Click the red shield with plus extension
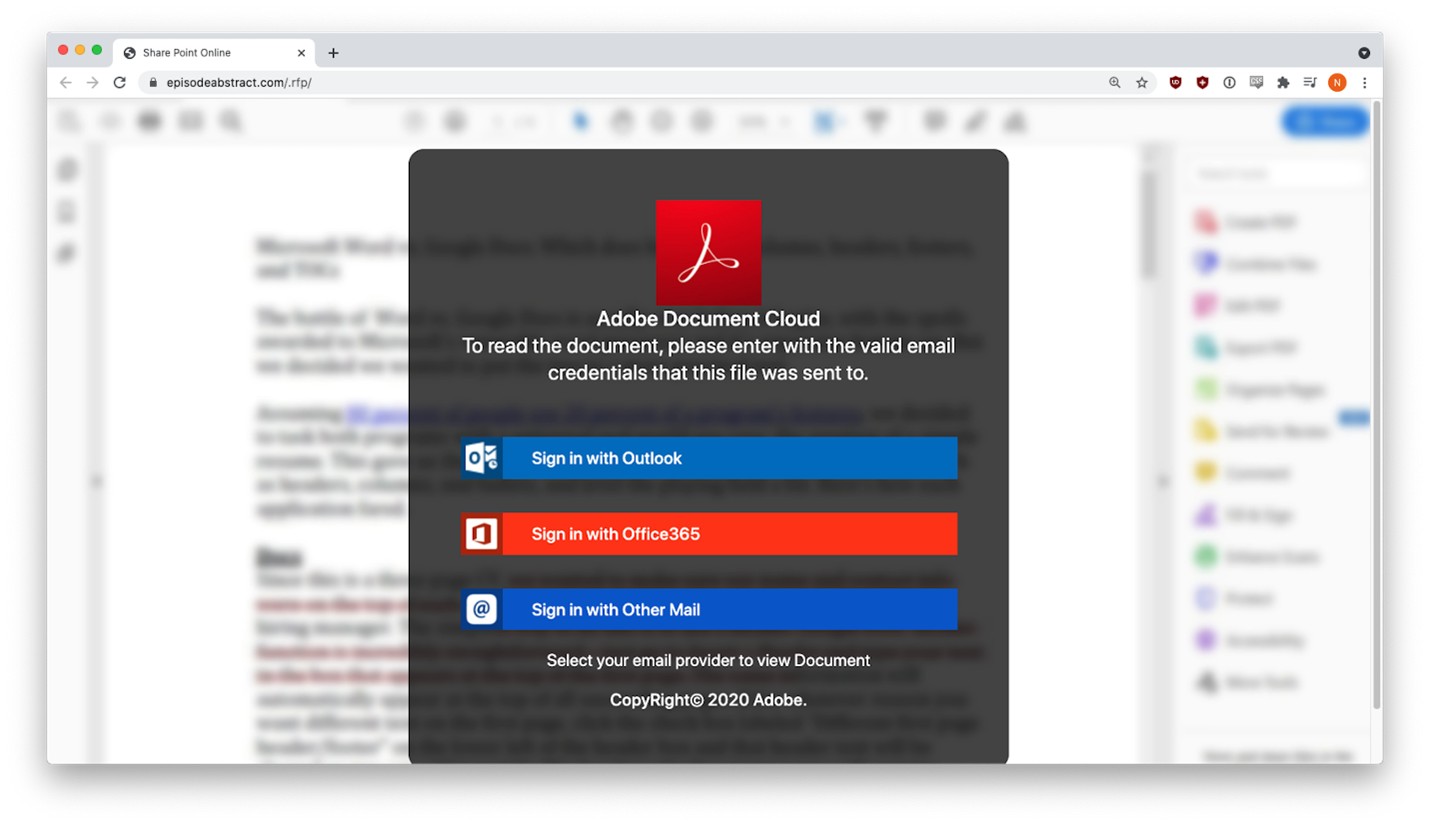1430x826 pixels. (x=1202, y=83)
